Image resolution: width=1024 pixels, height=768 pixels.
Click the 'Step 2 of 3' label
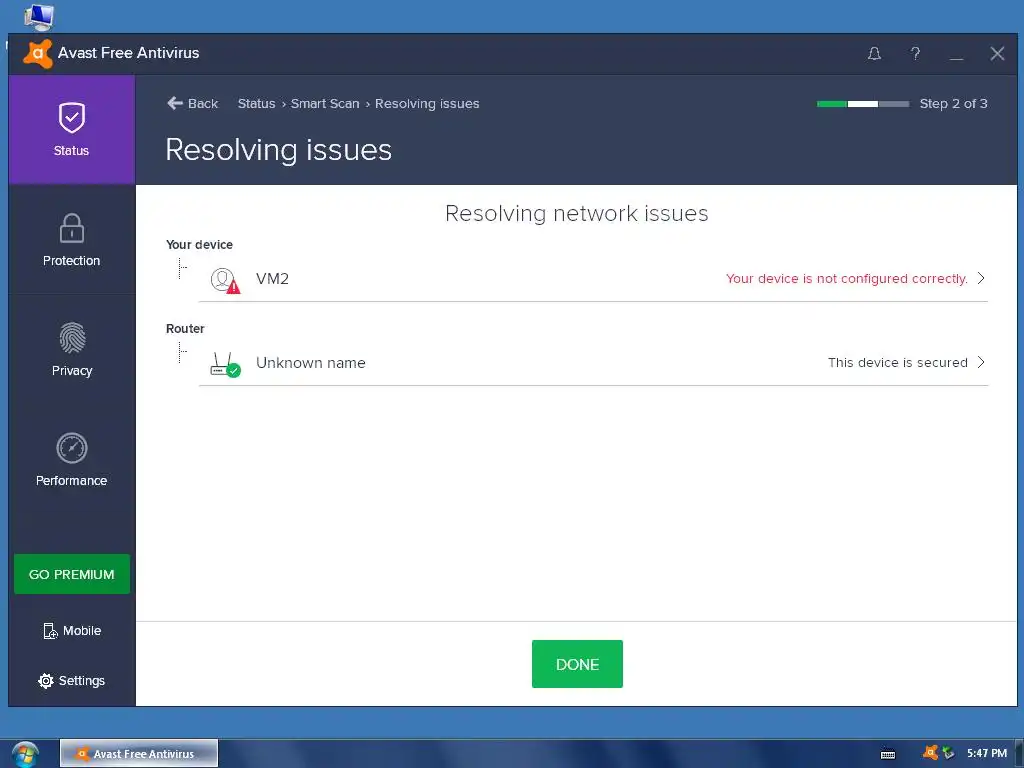[x=953, y=103]
